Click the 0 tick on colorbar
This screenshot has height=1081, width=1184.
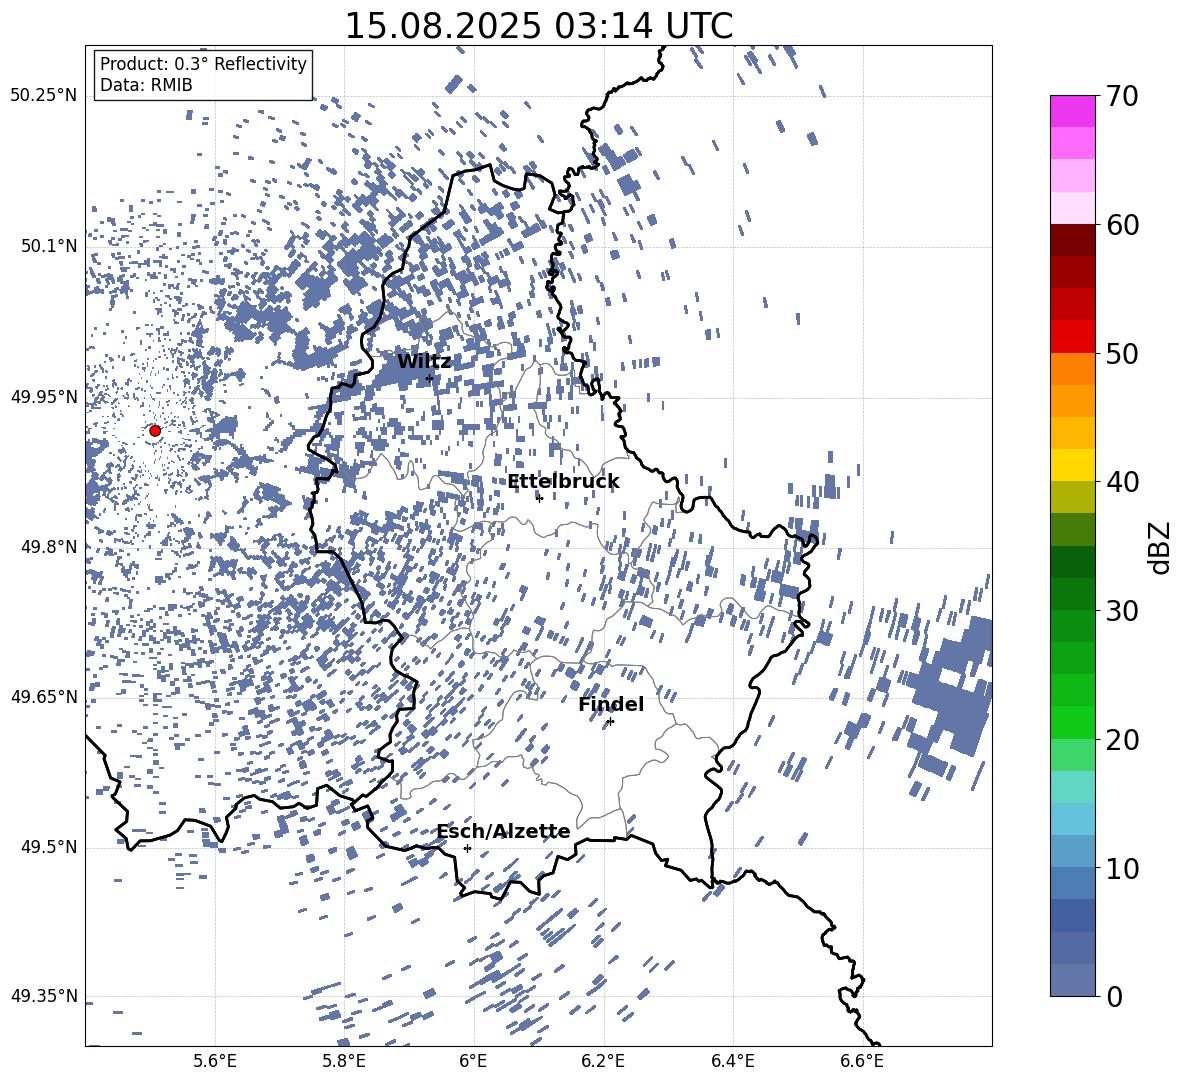1113,996
